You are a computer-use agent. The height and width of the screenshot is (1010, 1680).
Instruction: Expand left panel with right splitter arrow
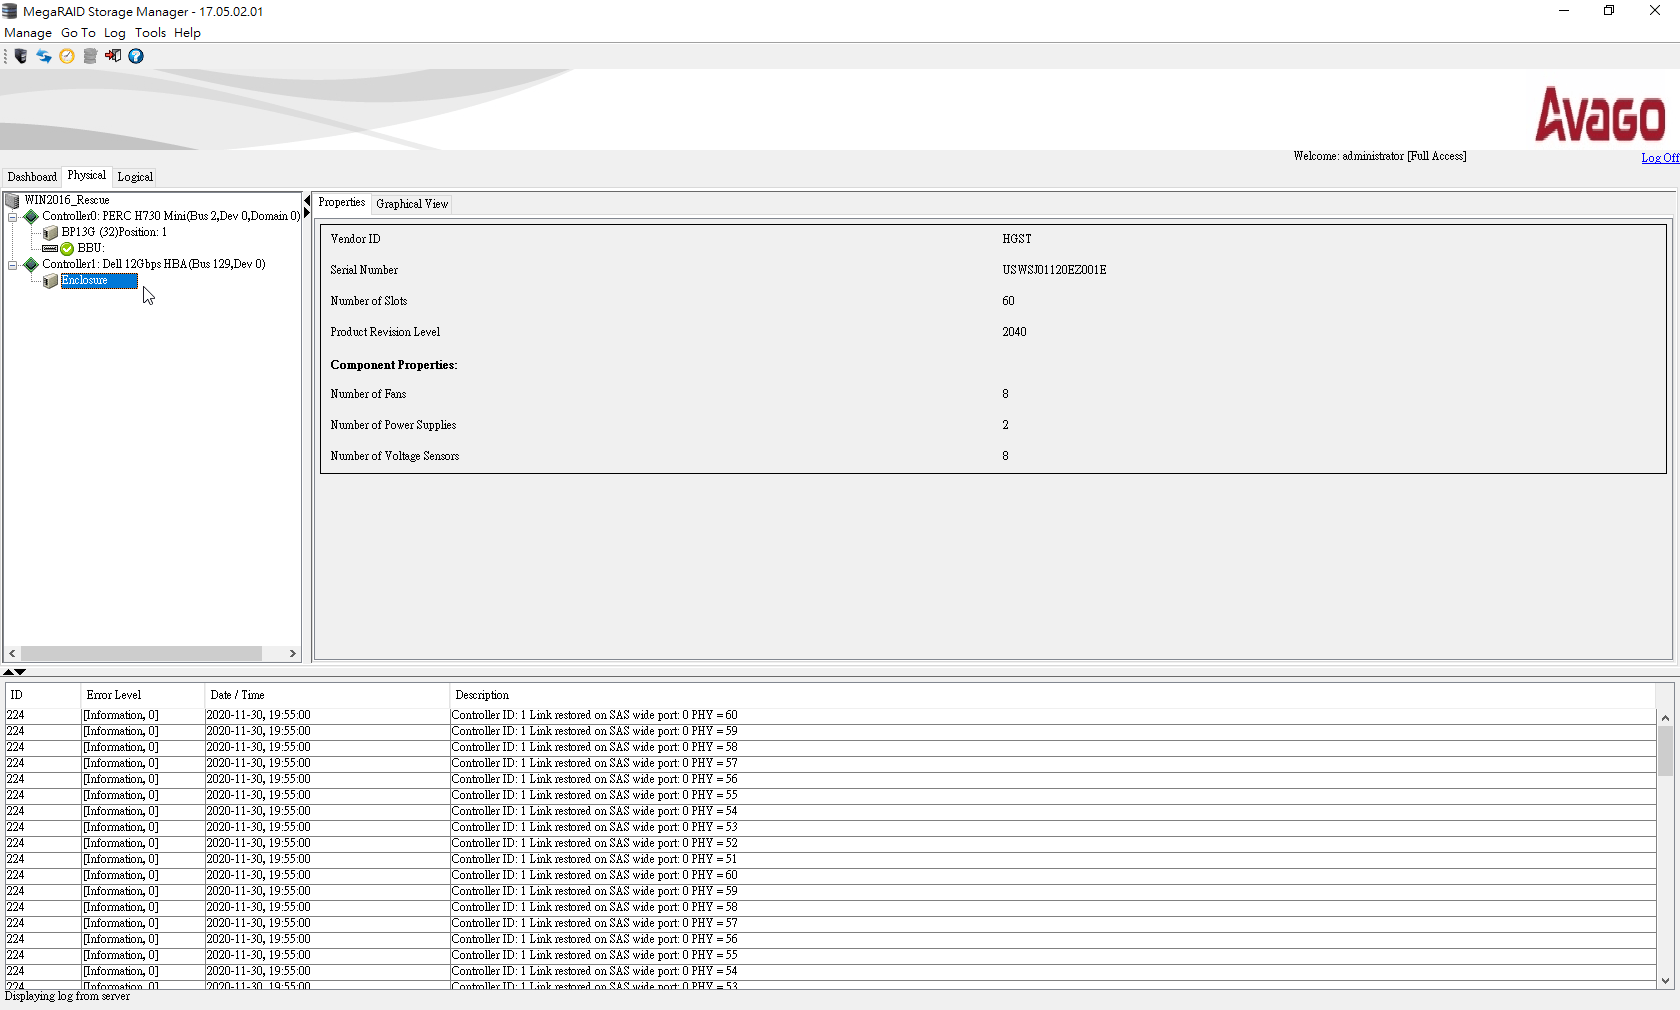[307, 213]
